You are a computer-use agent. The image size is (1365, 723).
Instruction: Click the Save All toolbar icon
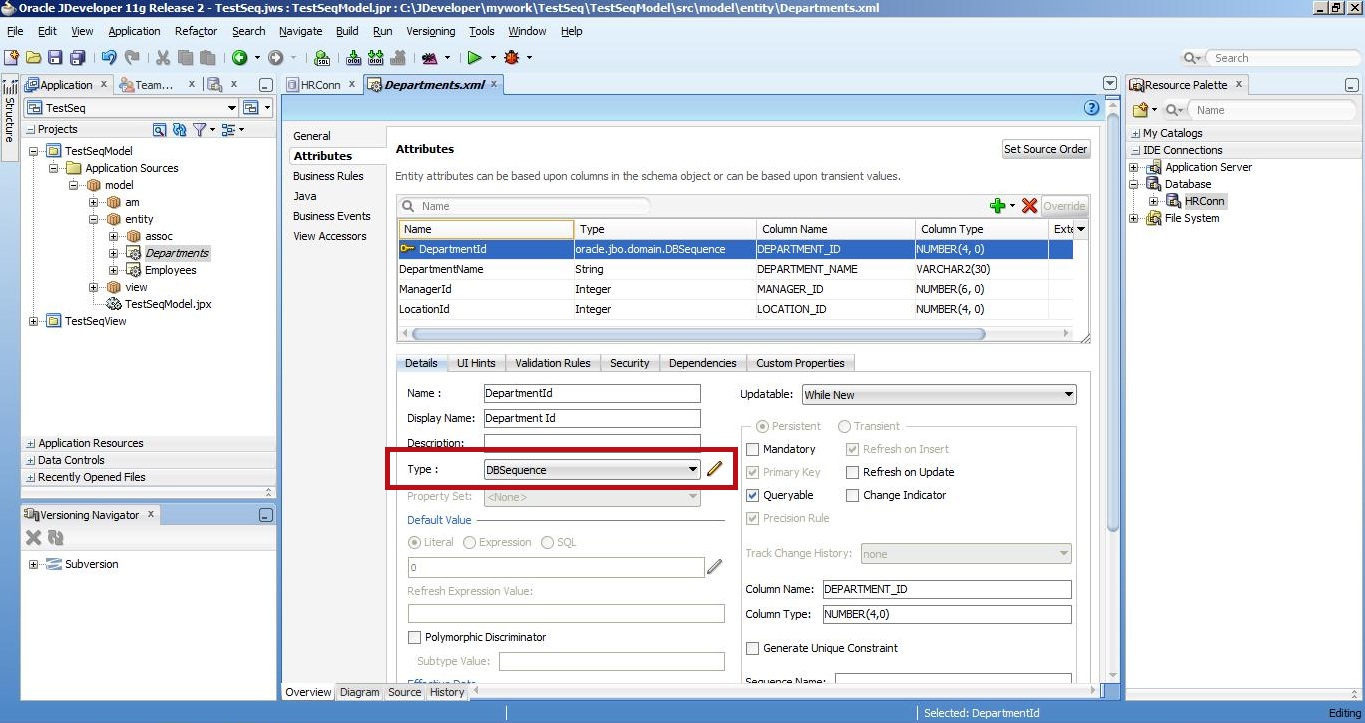(76, 58)
